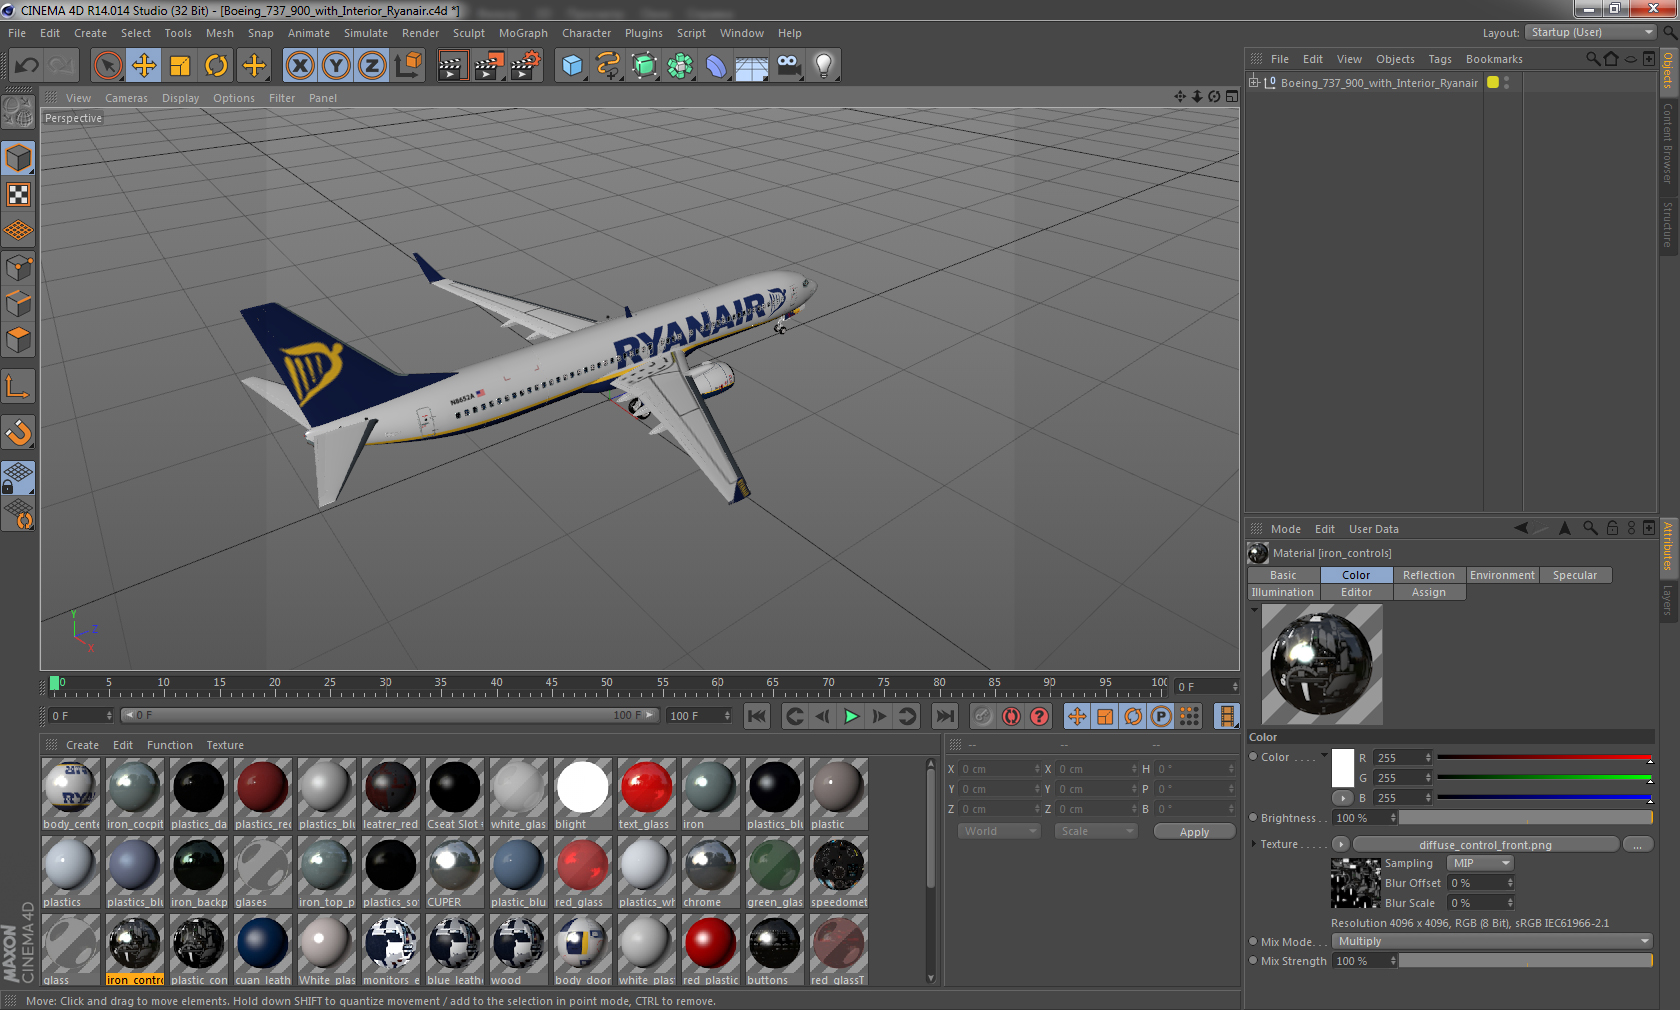Open the Sampling MIP dropdown
This screenshot has height=1010, width=1680.
pos(1480,863)
